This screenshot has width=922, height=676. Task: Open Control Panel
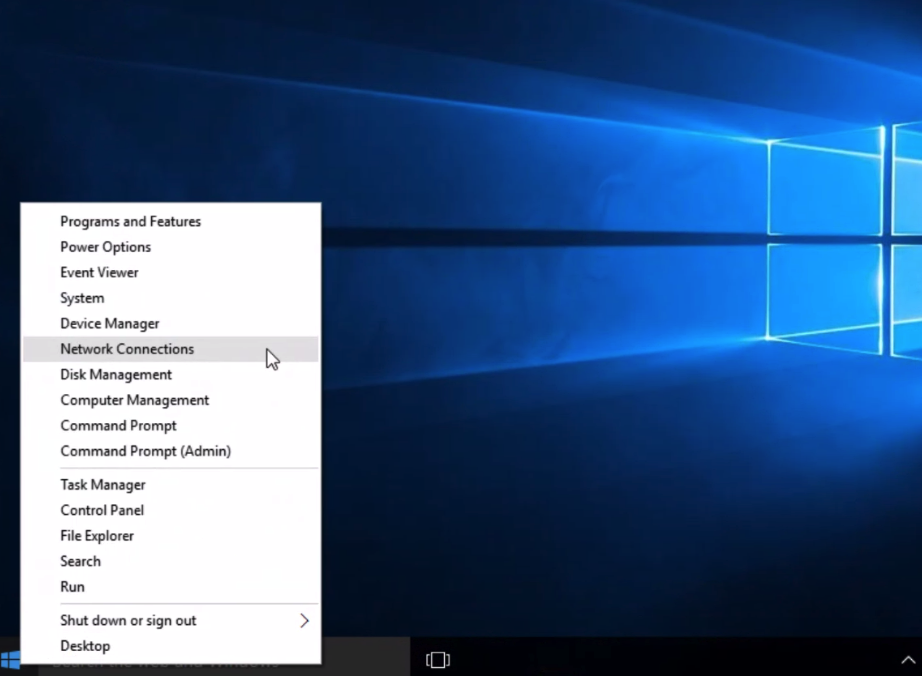click(x=171, y=510)
